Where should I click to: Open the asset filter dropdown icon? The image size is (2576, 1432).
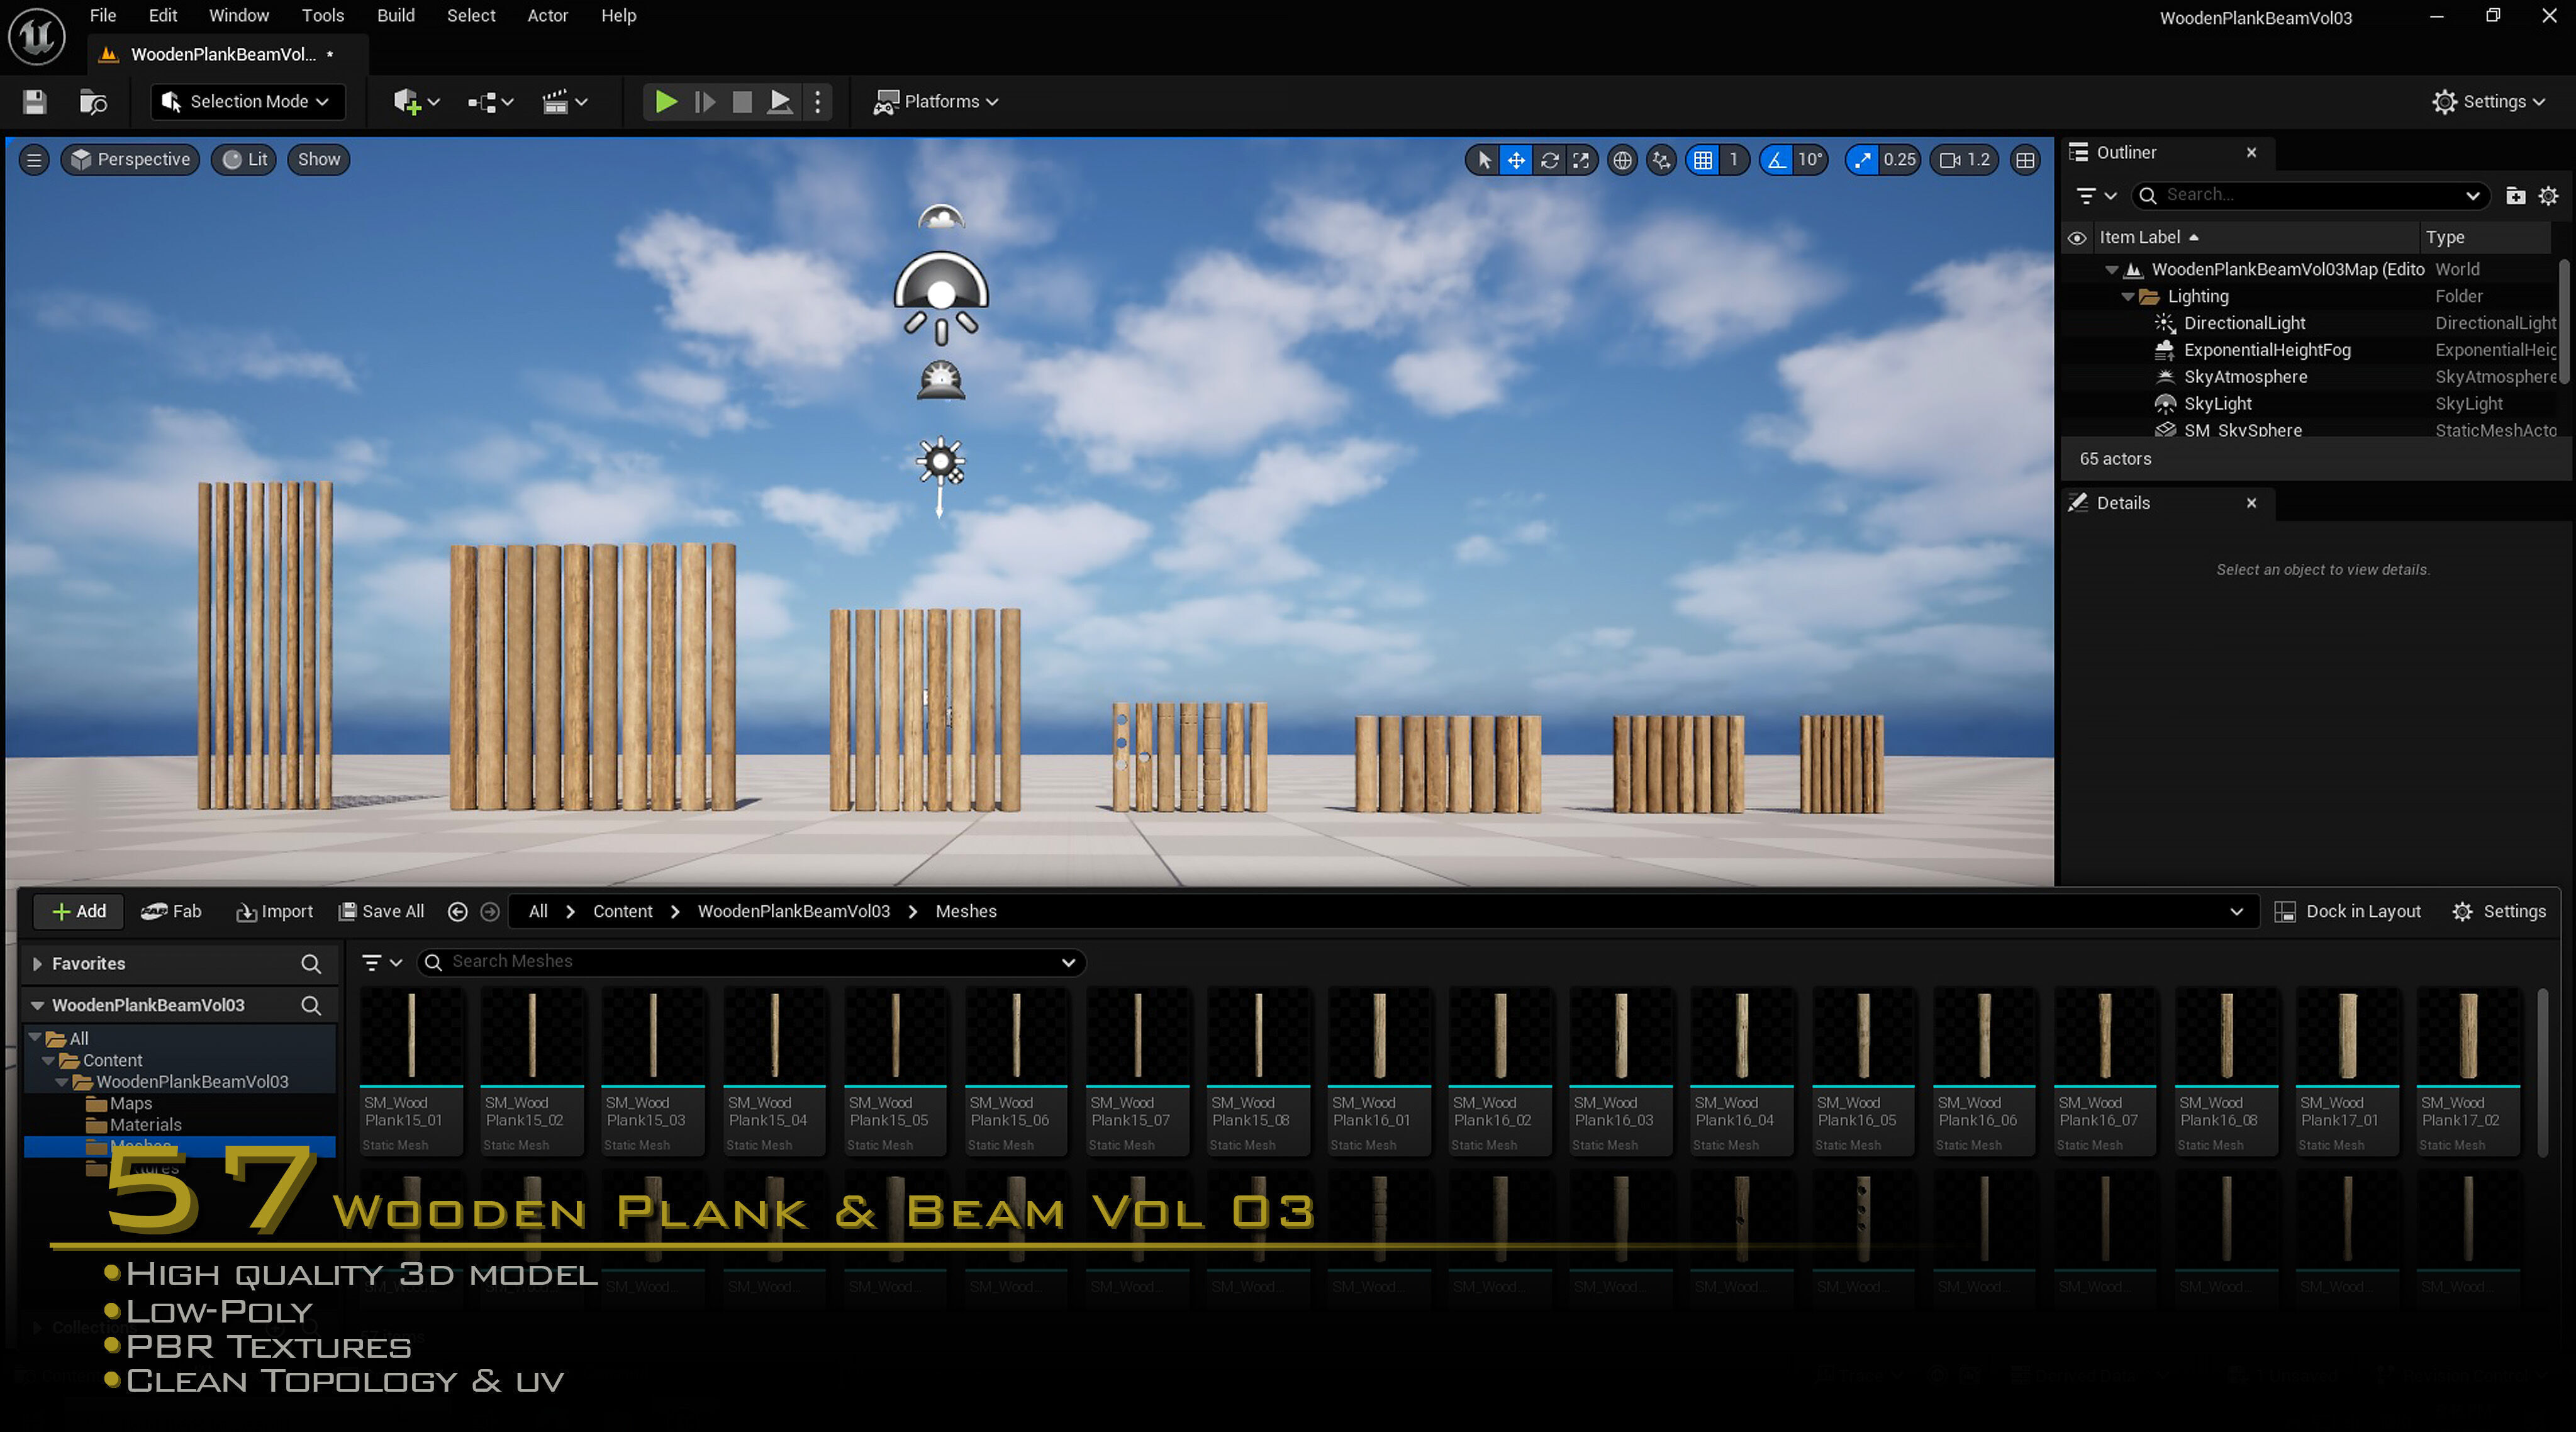(x=381, y=962)
